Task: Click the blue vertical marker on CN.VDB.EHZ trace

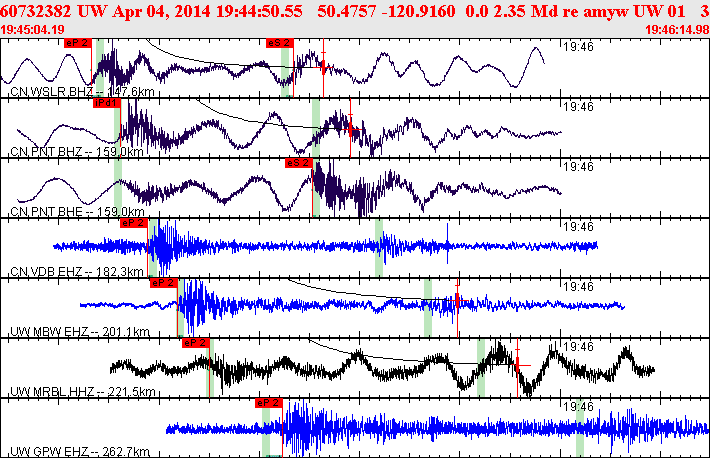Action: pyautogui.click(x=447, y=244)
